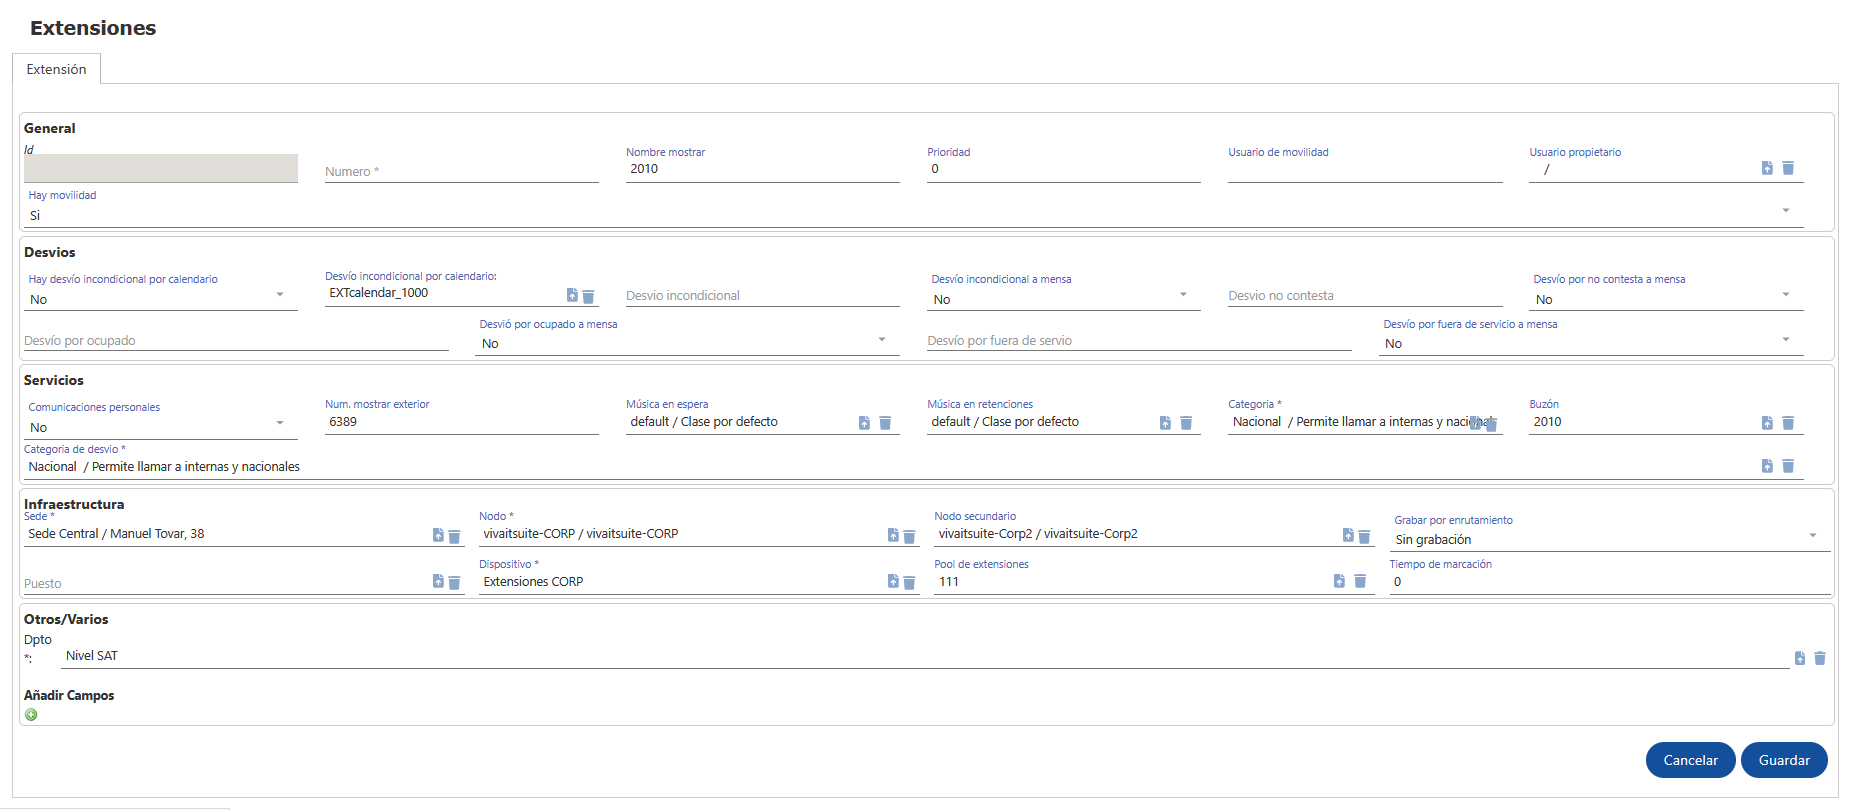Open Comunicaciones personales dropdown
Image resolution: width=1852 pixels, height=810 pixels.
280,423
